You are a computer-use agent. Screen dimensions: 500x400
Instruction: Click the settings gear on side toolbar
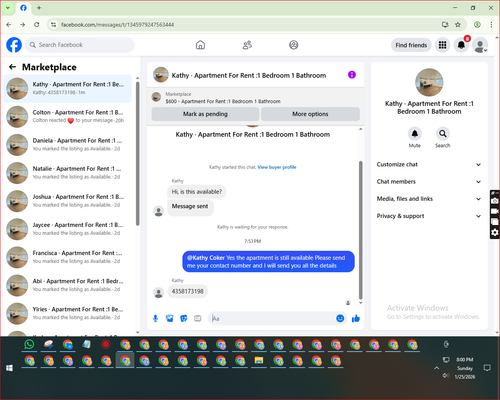click(x=495, y=232)
